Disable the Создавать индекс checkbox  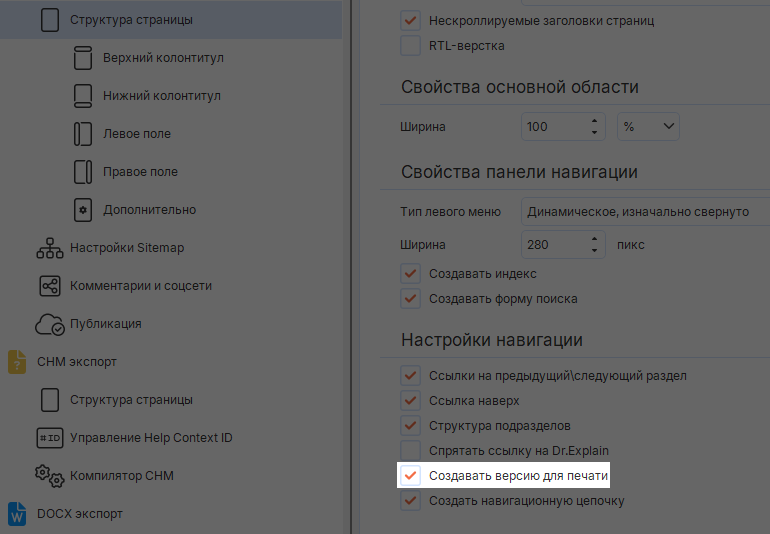[x=410, y=274]
